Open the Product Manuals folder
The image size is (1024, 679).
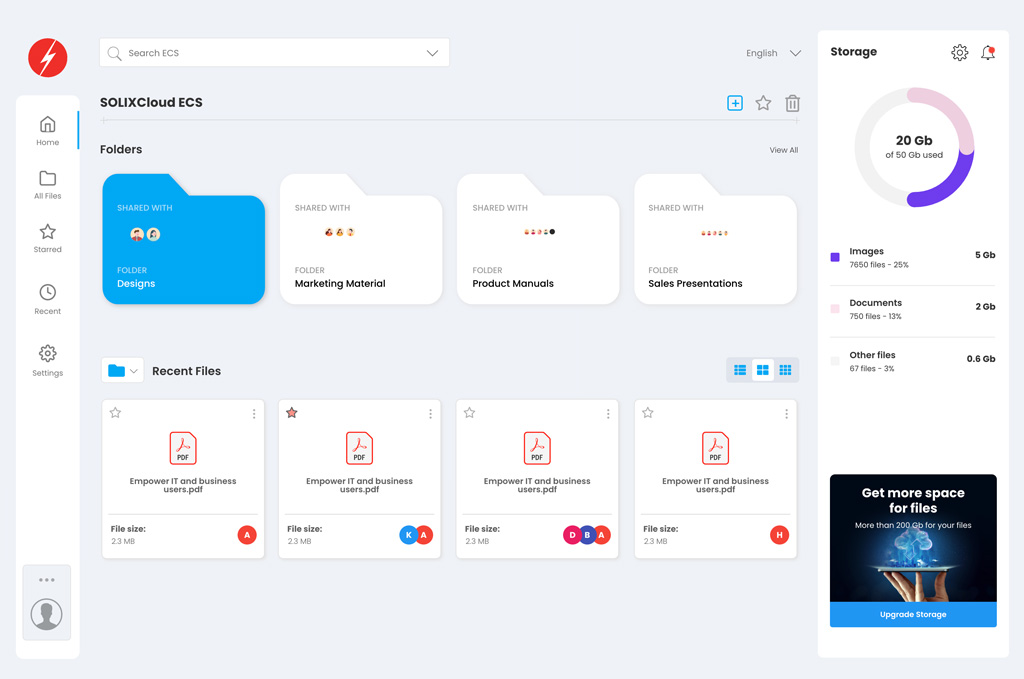click(x=538, y=239)
